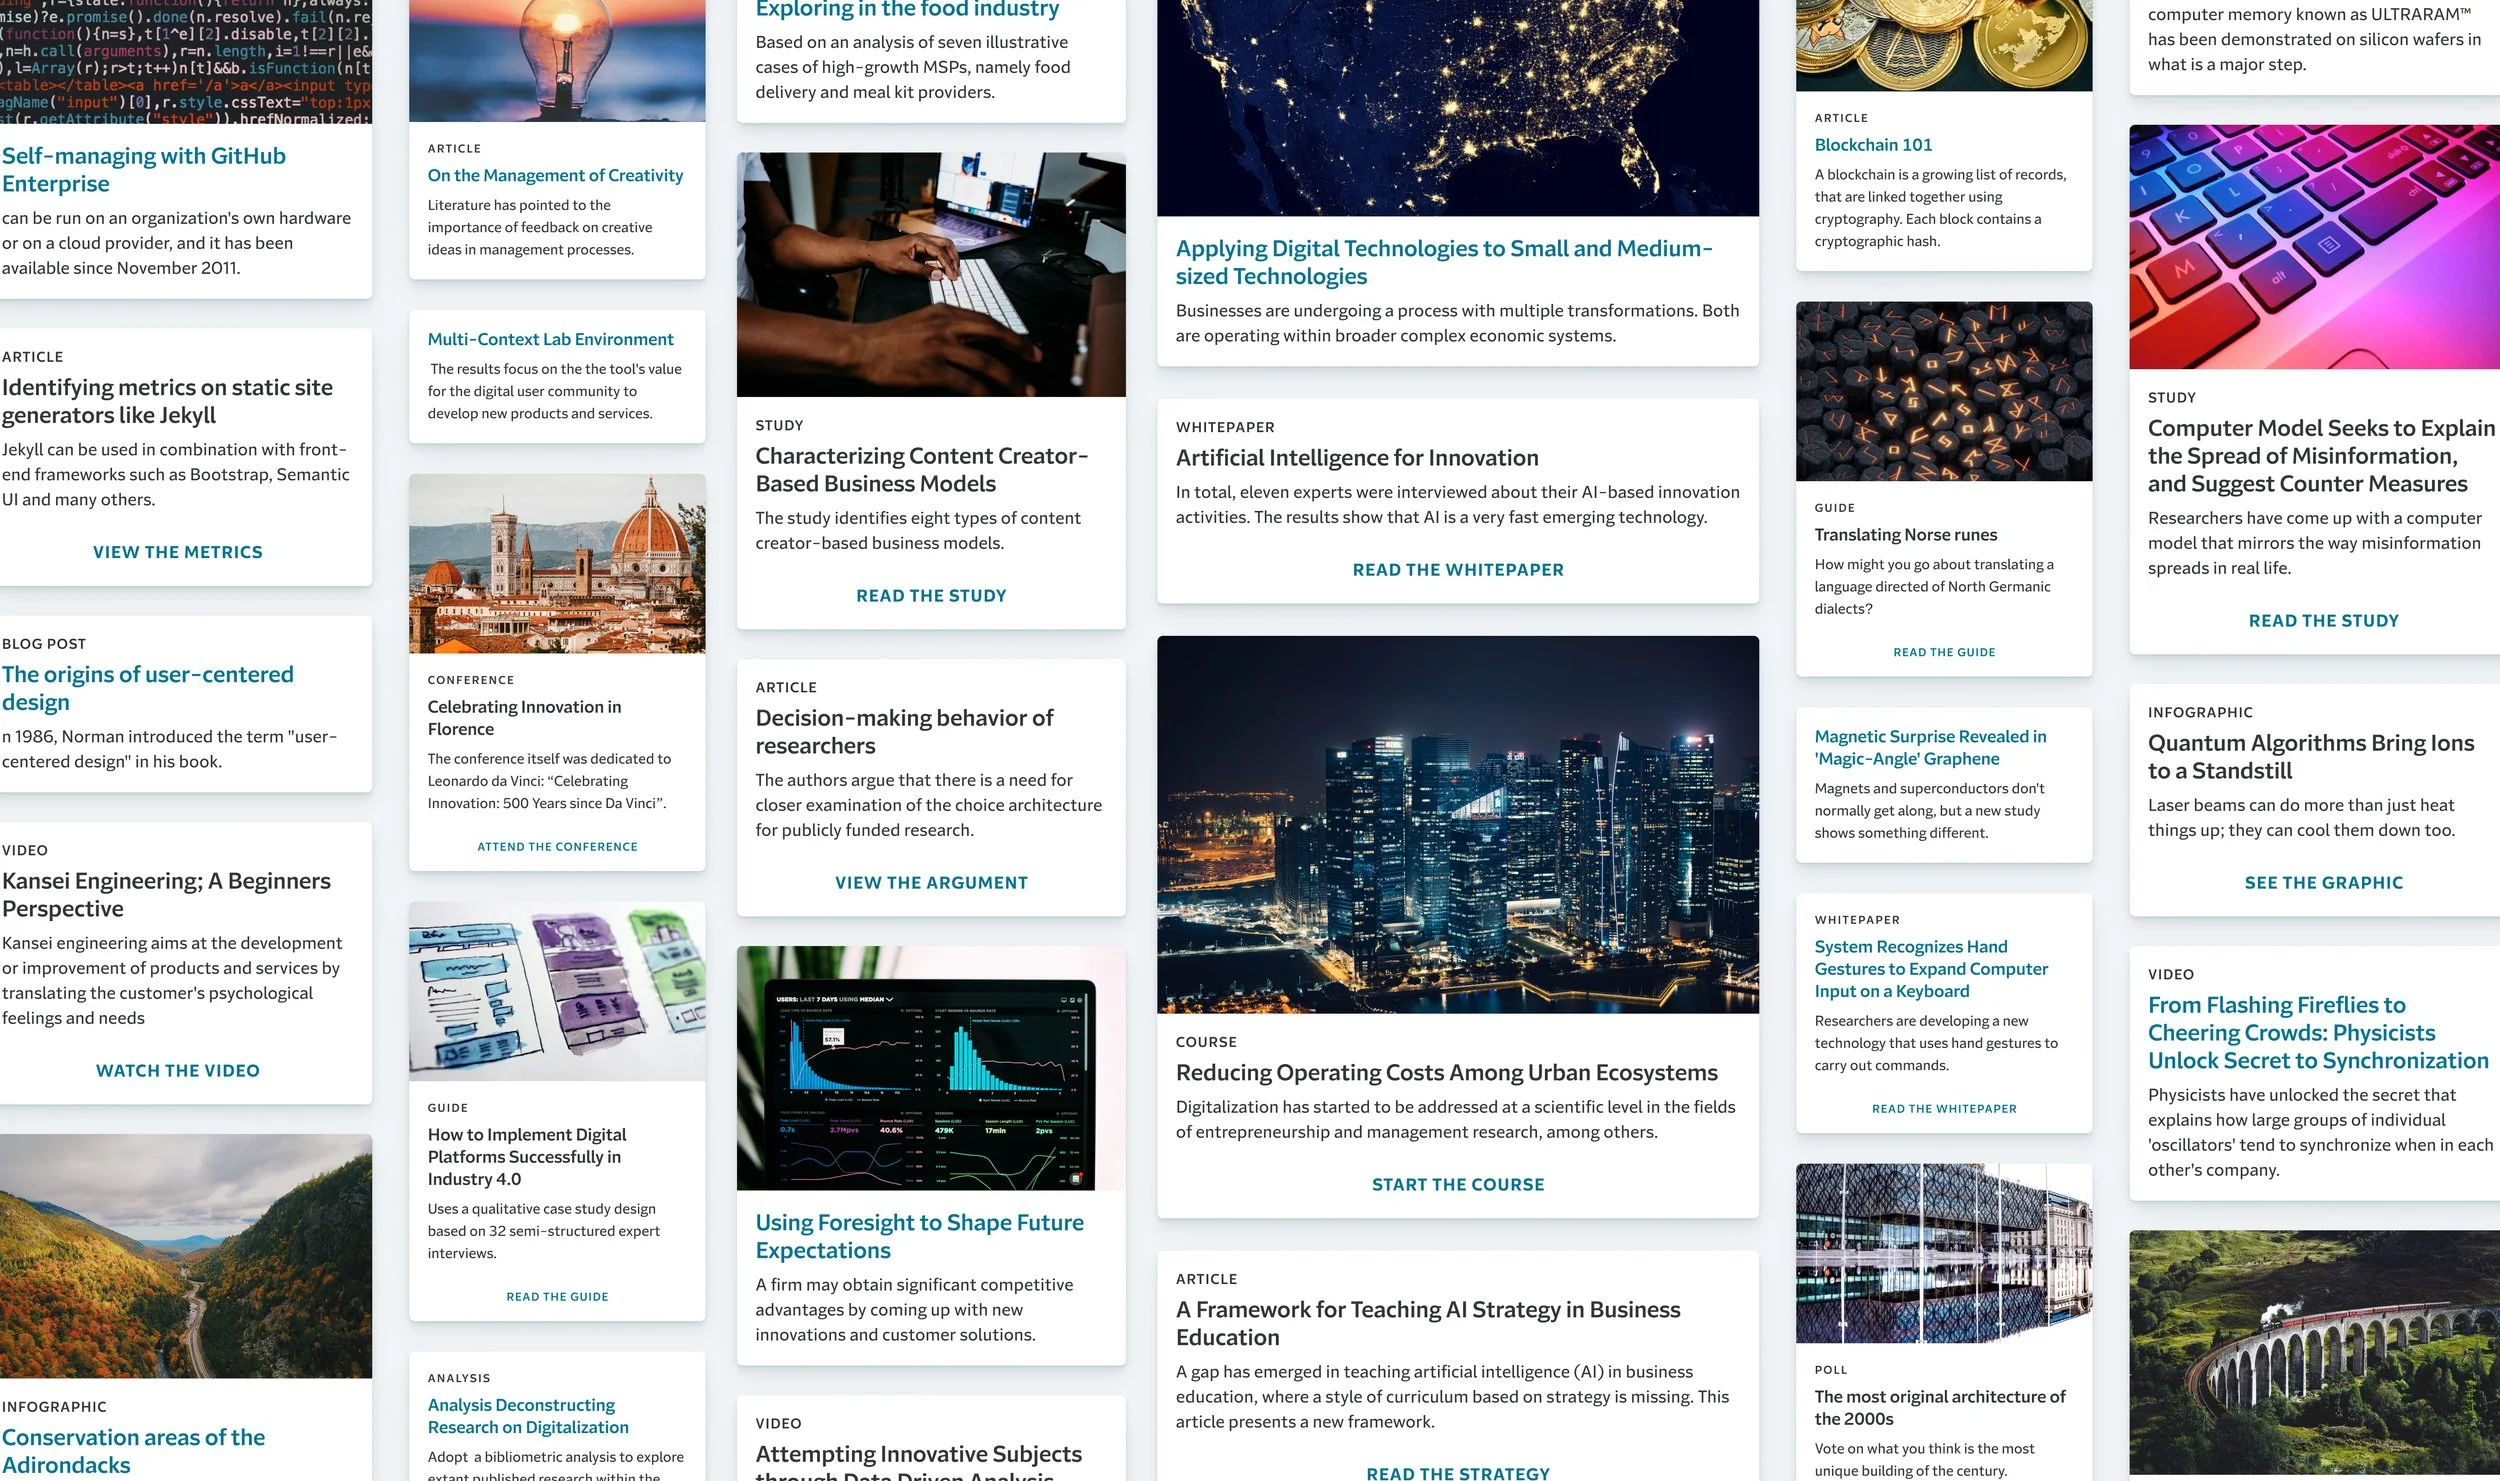Image resolution: width=2500 pixels, height=1481 pixels.
Task: Open 'Applying Digital Technologies to Small and Medium-sized Technologies'
Action: pyautogui.click(x=1443, y=262)
